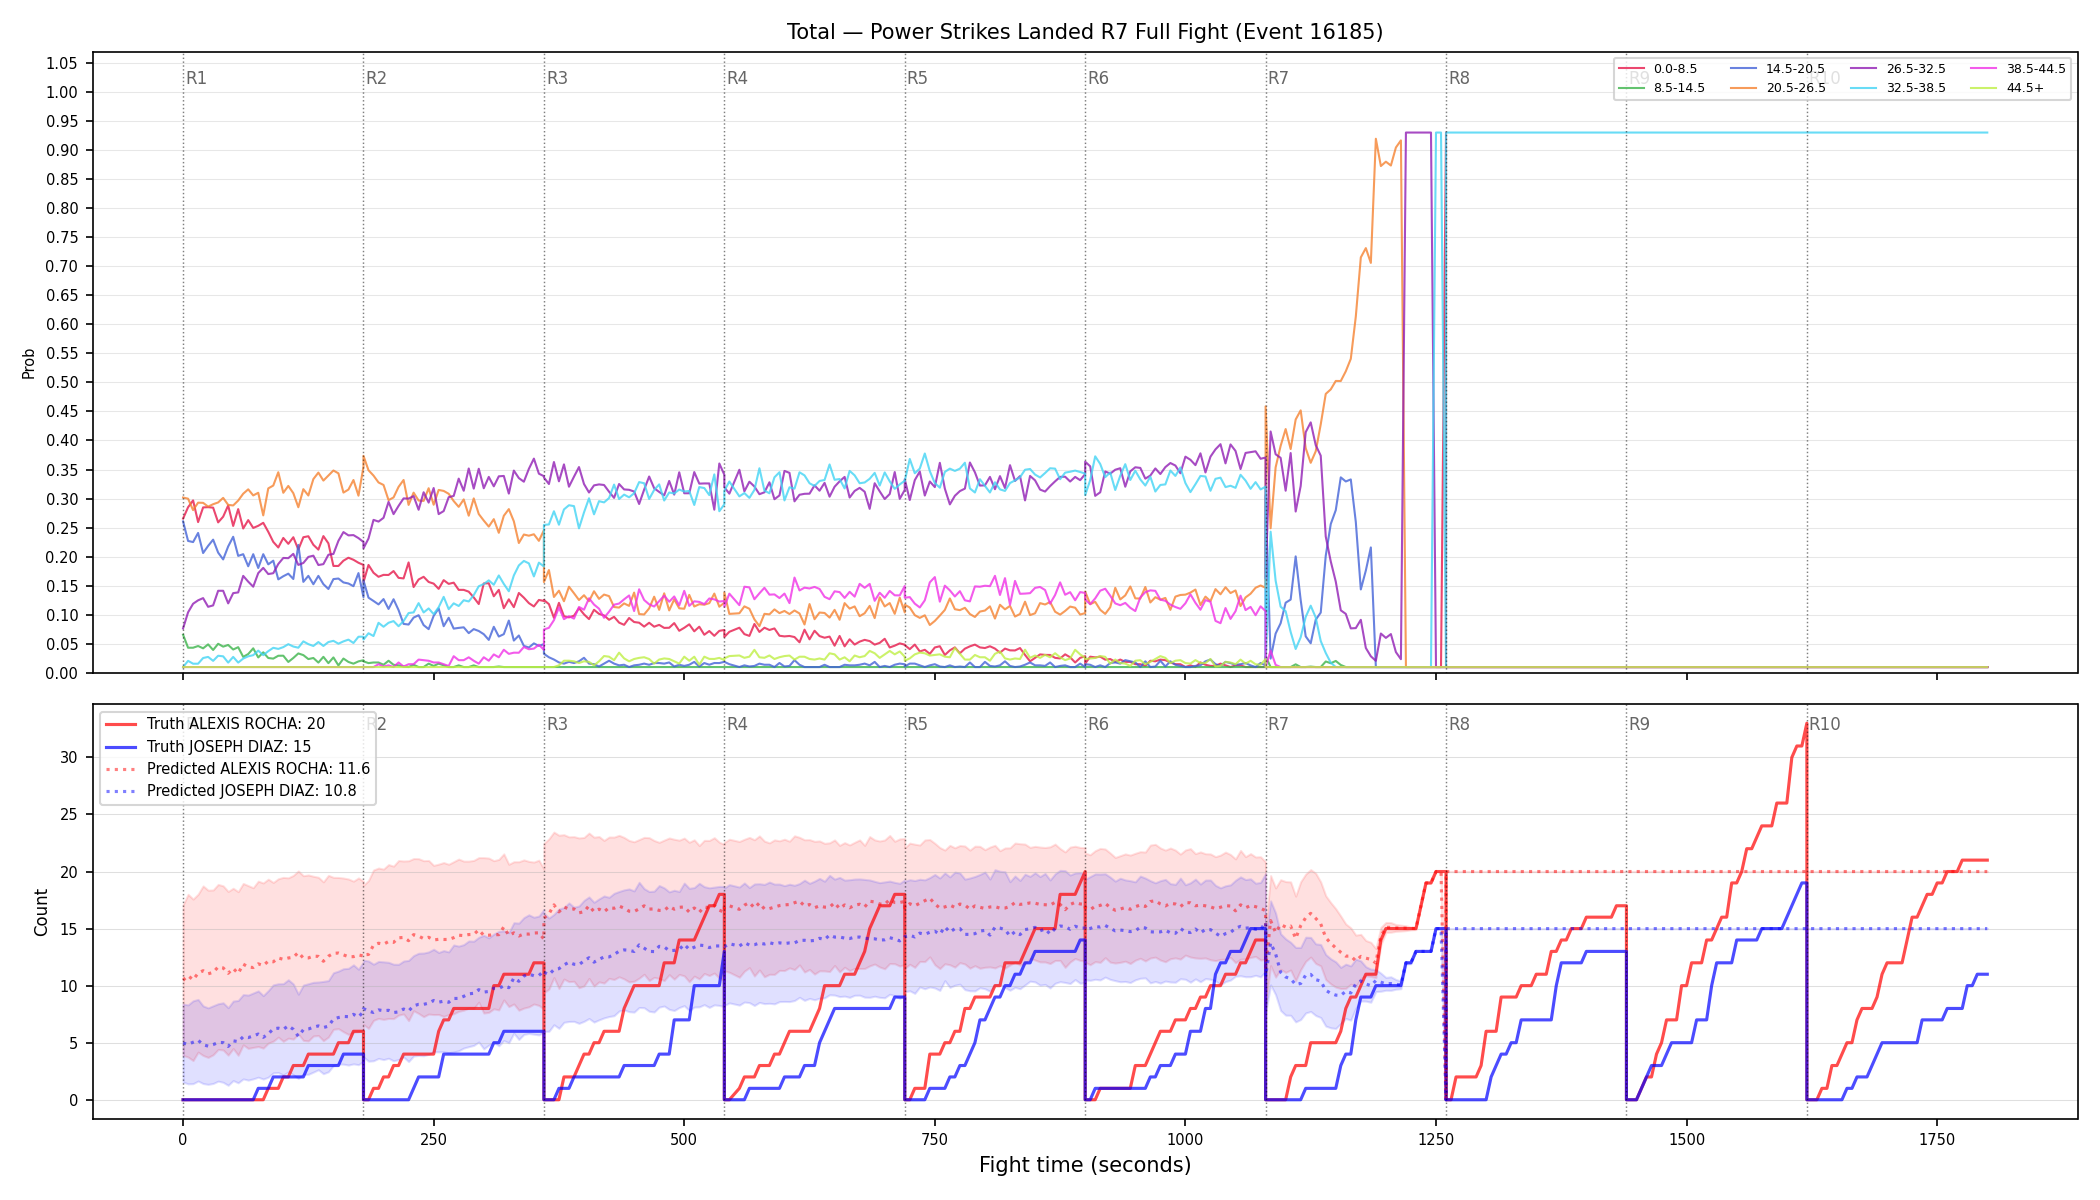This screenshot has height=1200, width=2100.
Task: Click the 1000 tick on time axis
Action: [x=1185, y=1139]
